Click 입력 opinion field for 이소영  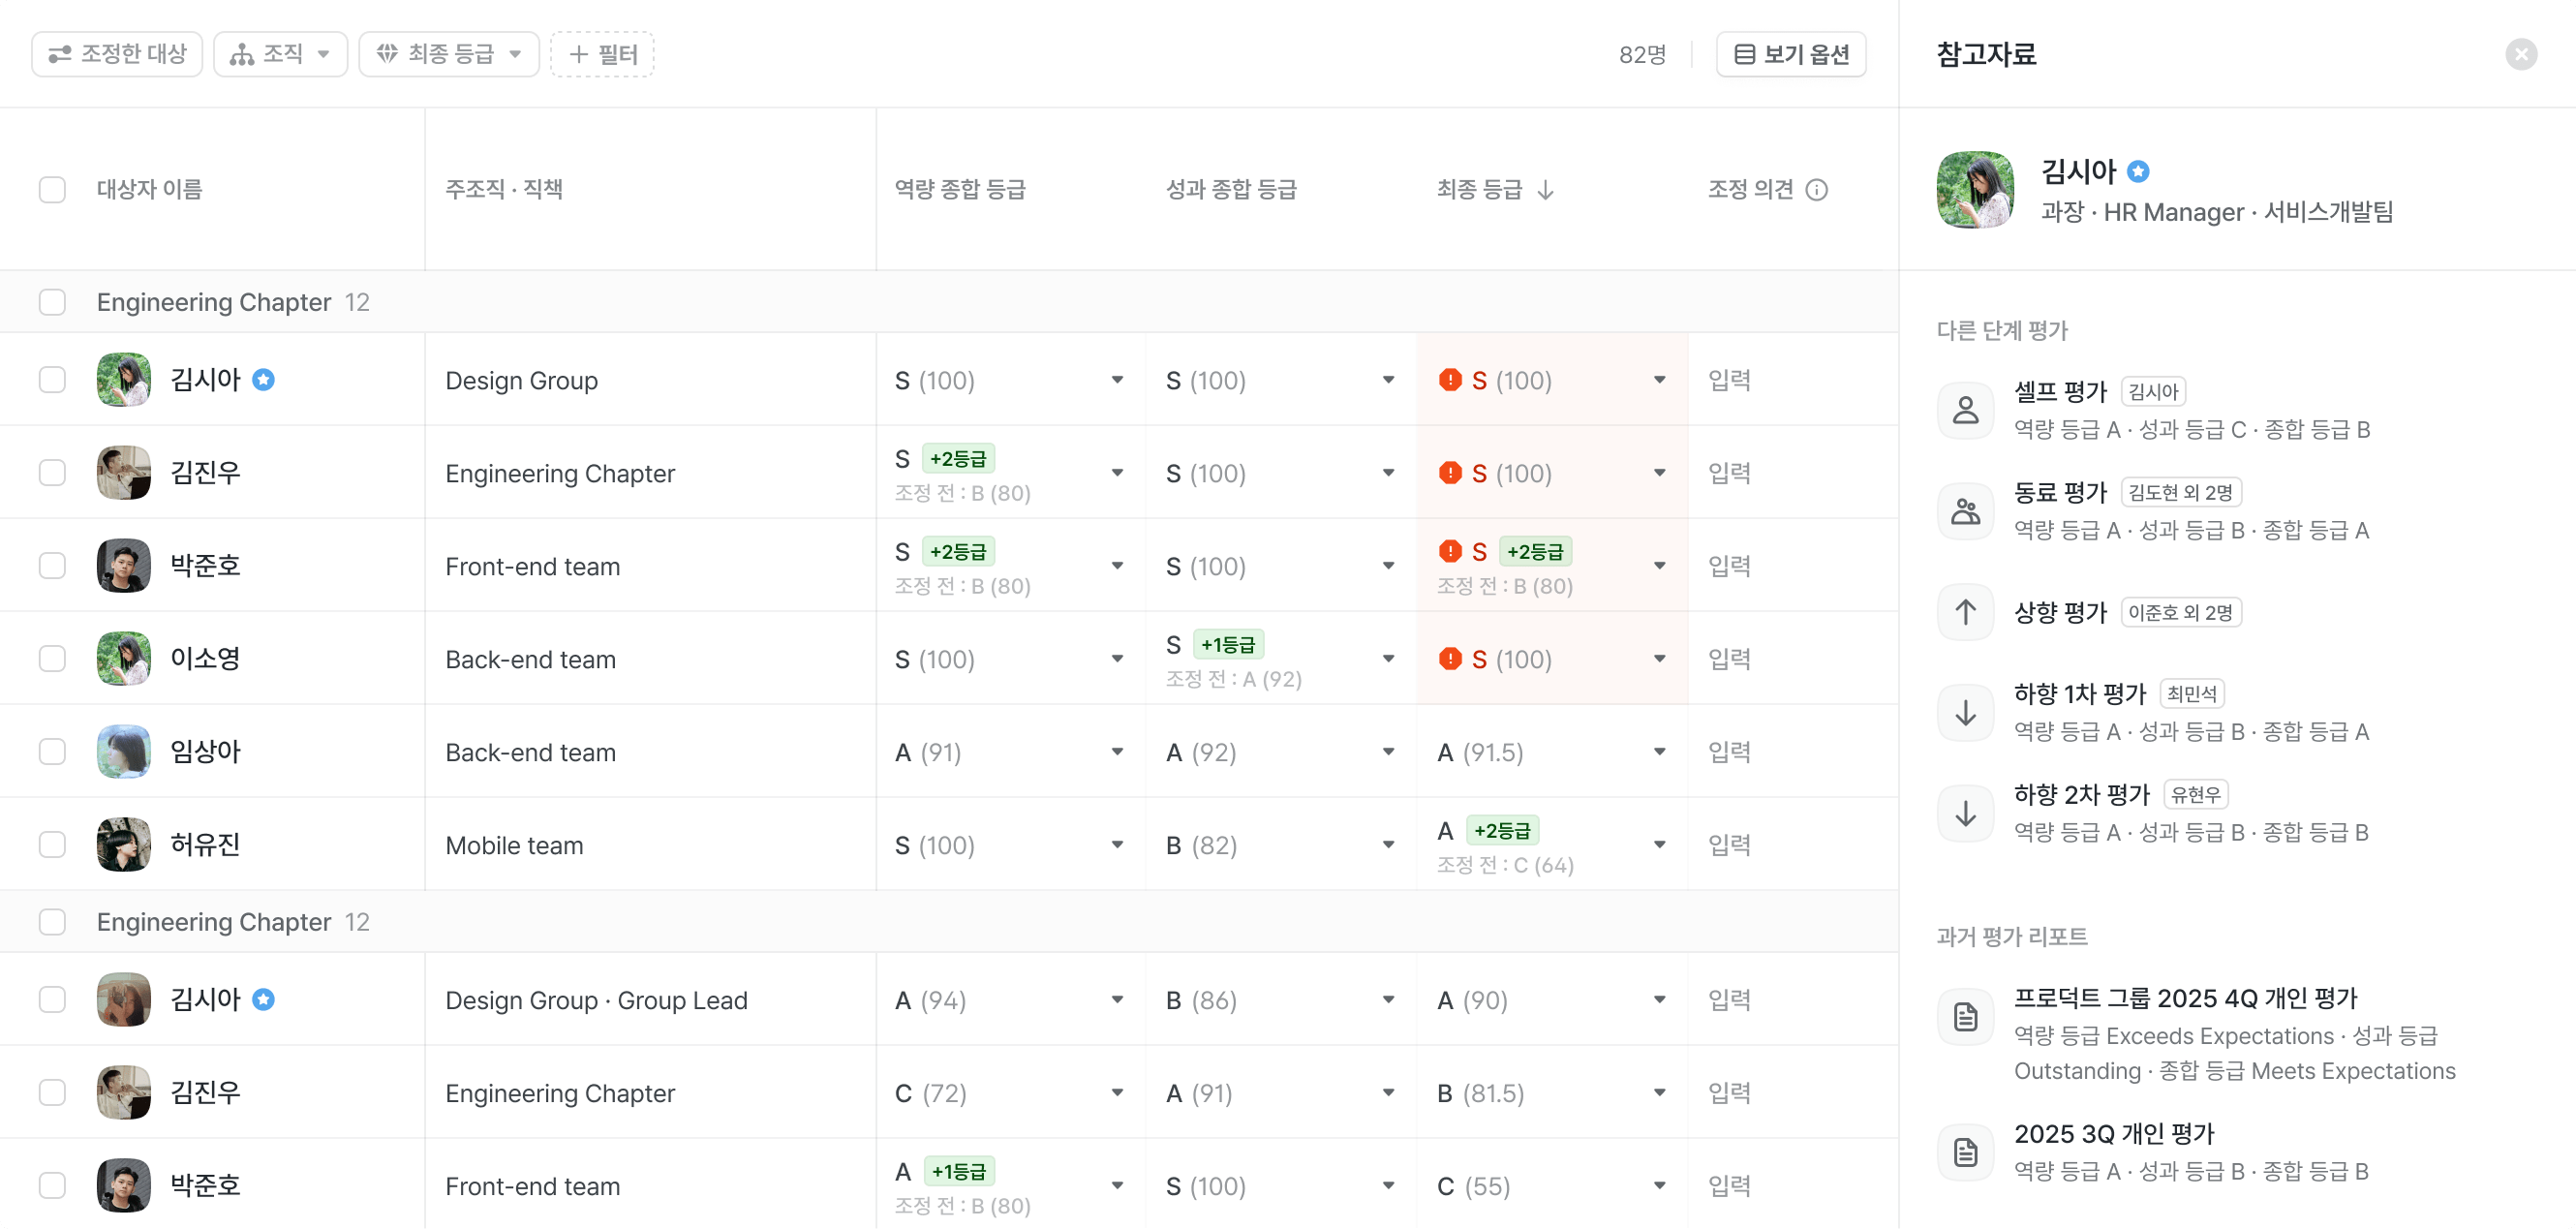coord(1729,659)
